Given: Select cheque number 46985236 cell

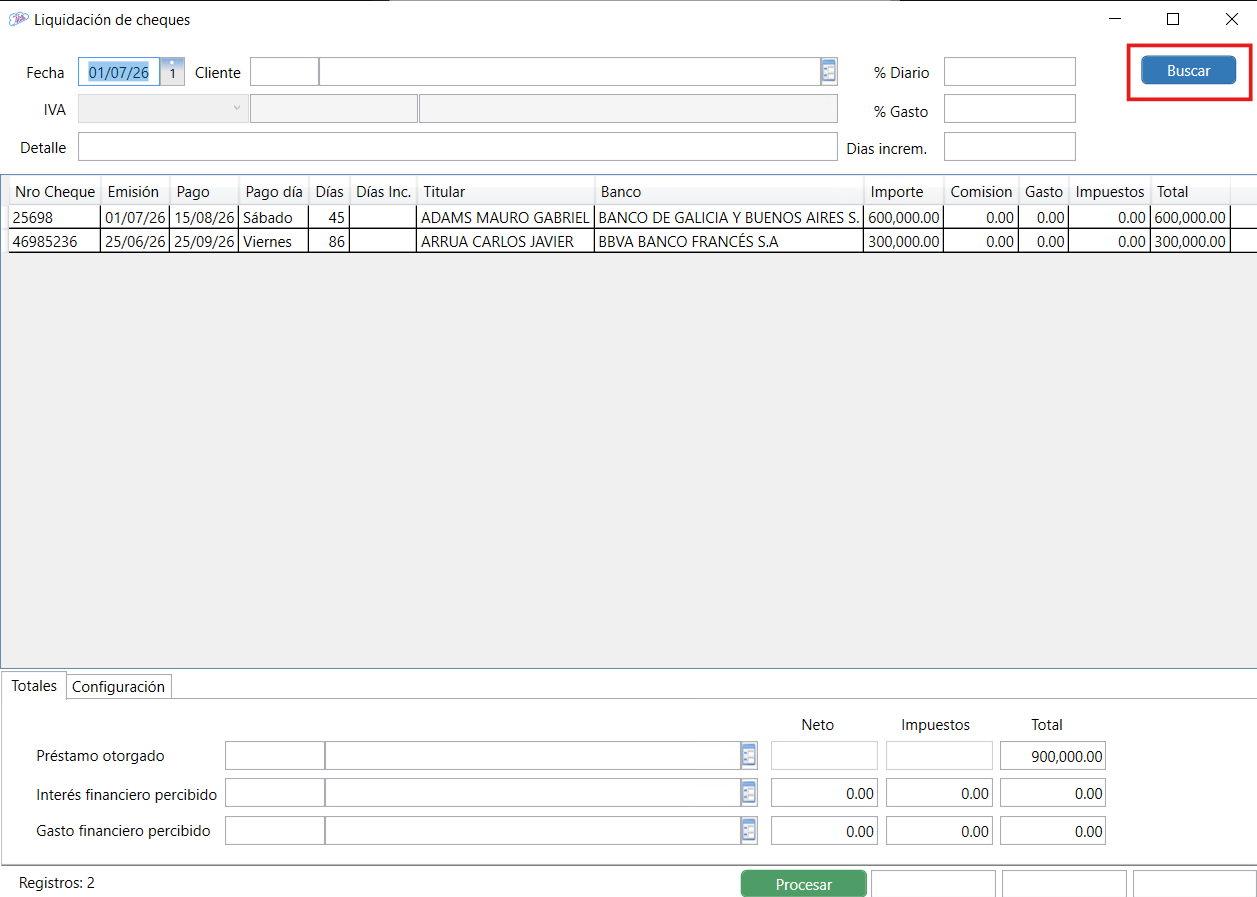Looking at the screenshot, I should pyautogui.click(x=55, y=241).
